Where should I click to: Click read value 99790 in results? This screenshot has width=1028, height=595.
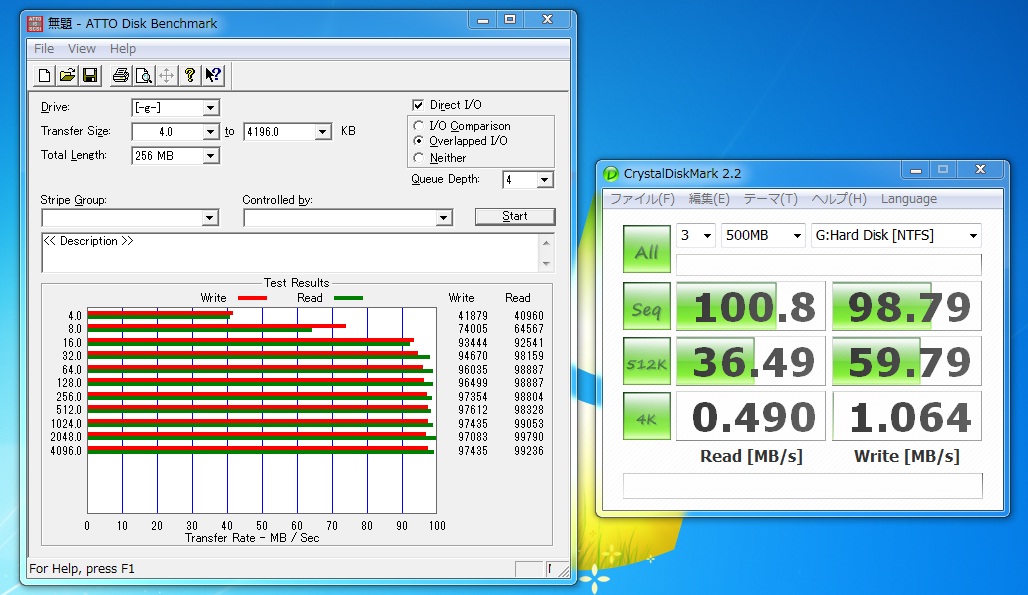click(528, 437)
